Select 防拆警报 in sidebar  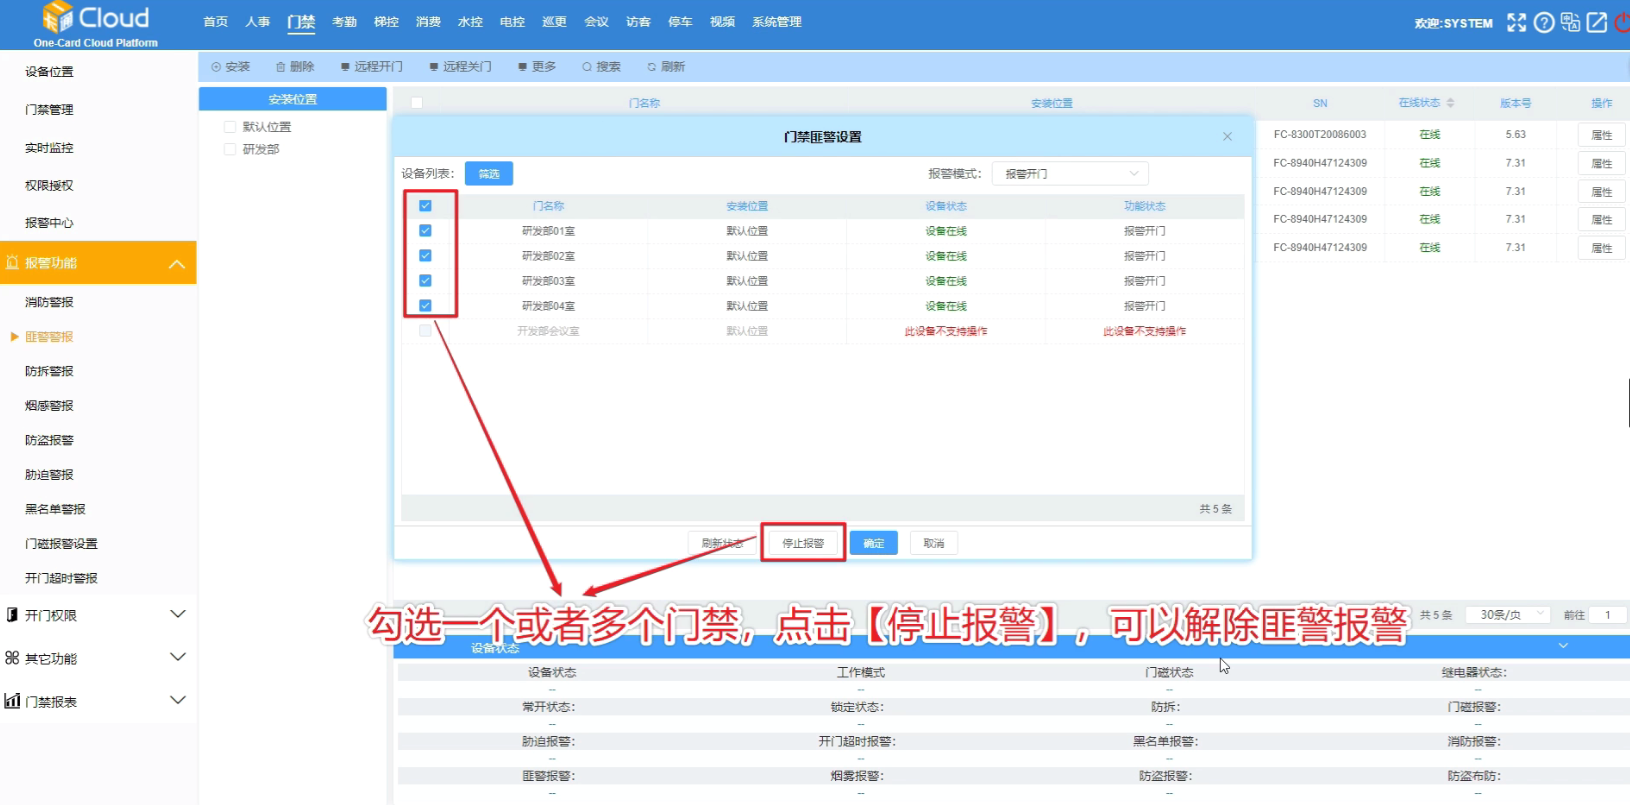pyautogui.click(x=49, y=371)
